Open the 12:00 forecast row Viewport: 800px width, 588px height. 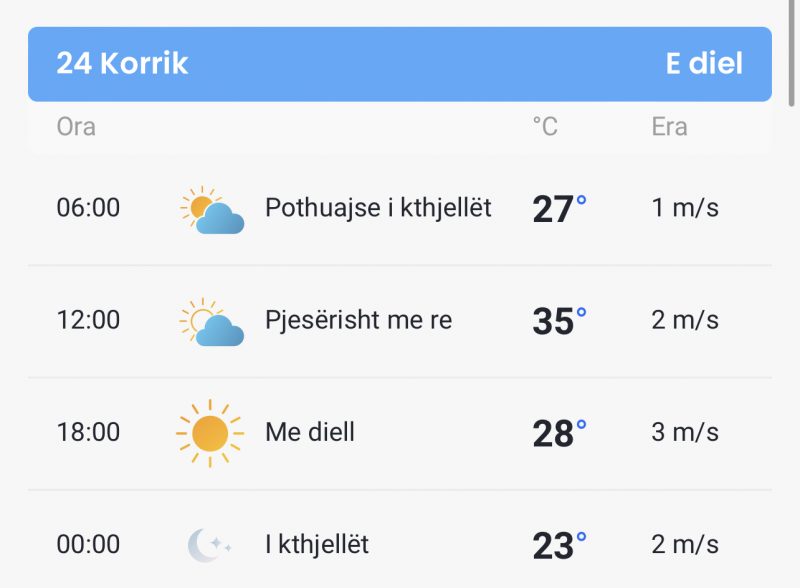[x=400, y=322]
